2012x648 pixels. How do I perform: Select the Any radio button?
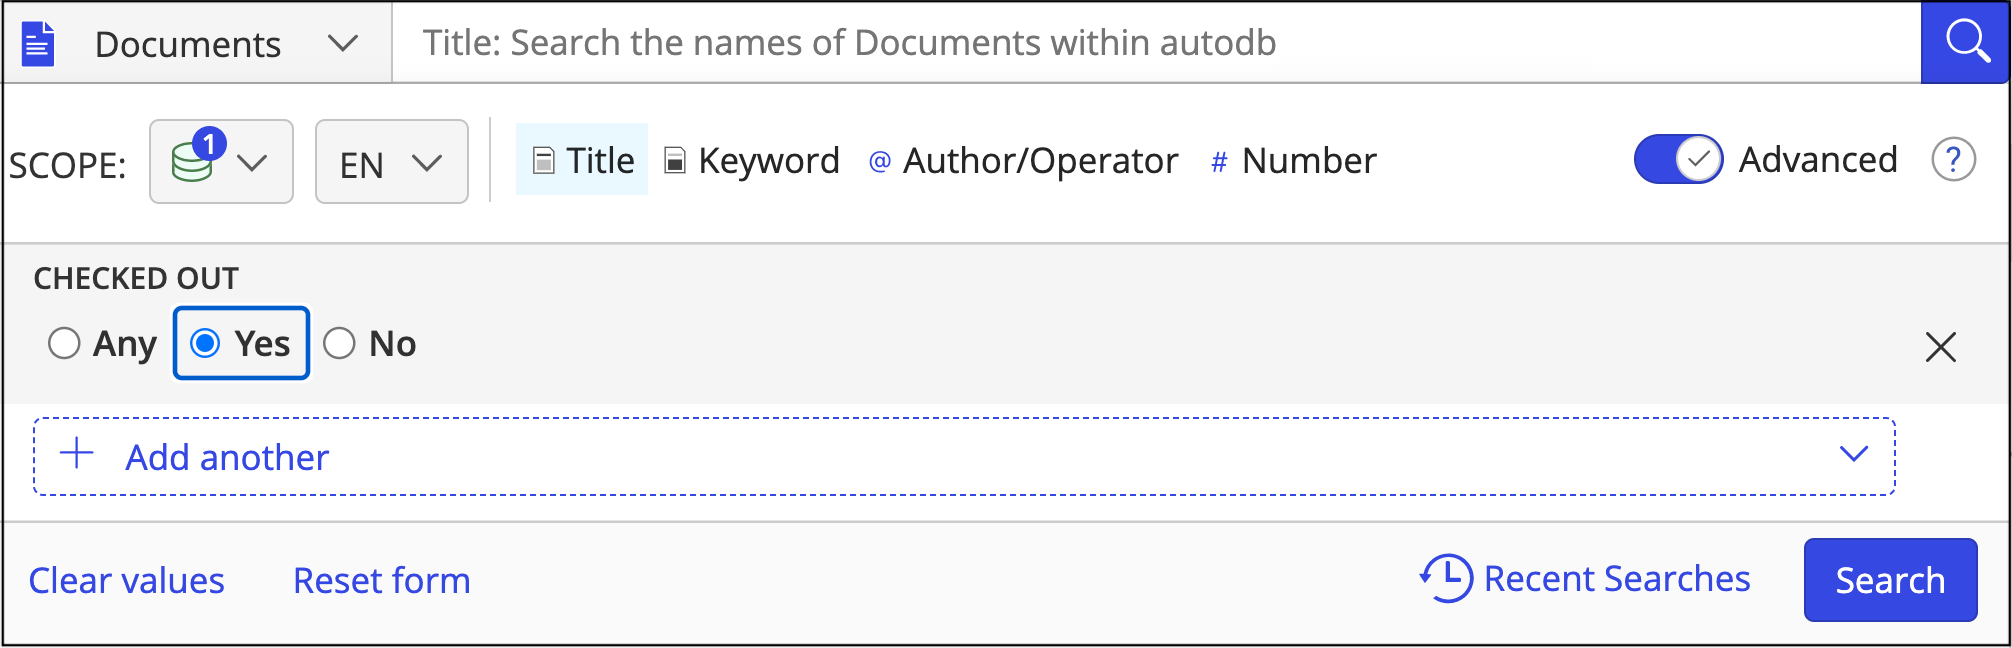[x=64, y=343]
